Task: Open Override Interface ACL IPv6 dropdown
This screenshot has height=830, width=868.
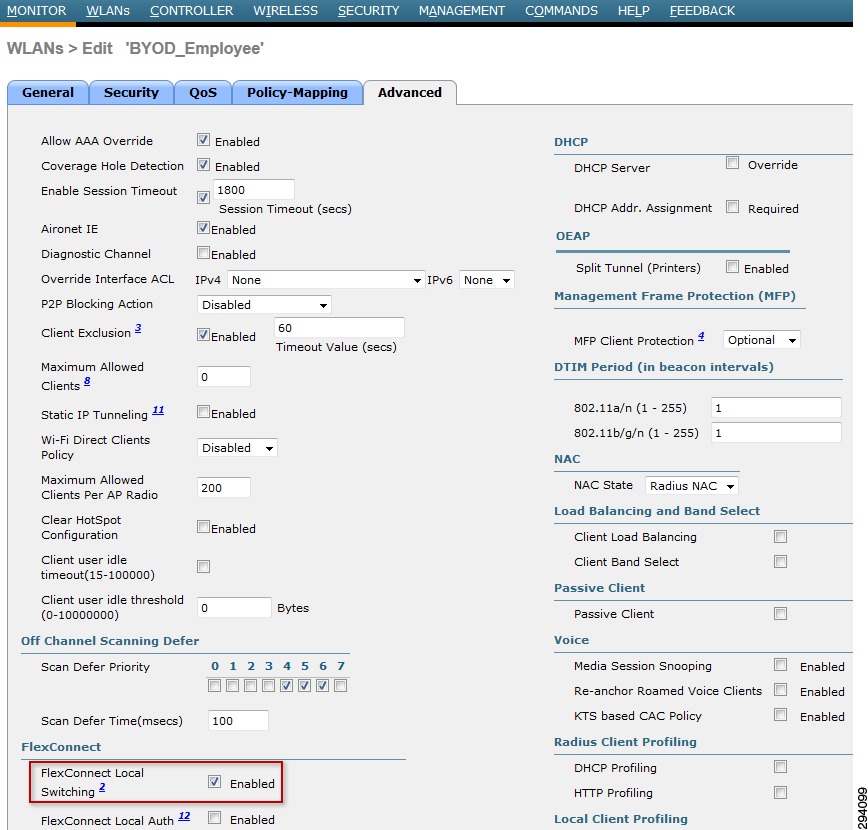Action: tap(487, 280)
